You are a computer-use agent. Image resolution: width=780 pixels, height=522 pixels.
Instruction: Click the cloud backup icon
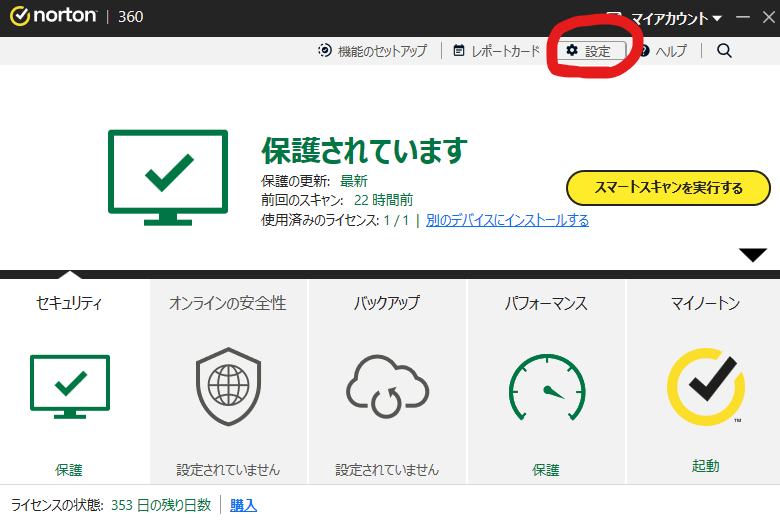click(x=388, y=387)
